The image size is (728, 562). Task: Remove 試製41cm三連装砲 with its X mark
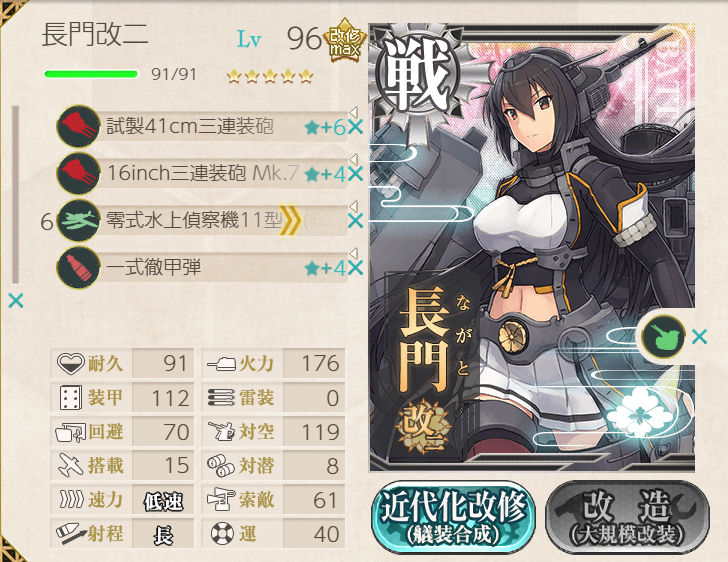pos(355,127)
